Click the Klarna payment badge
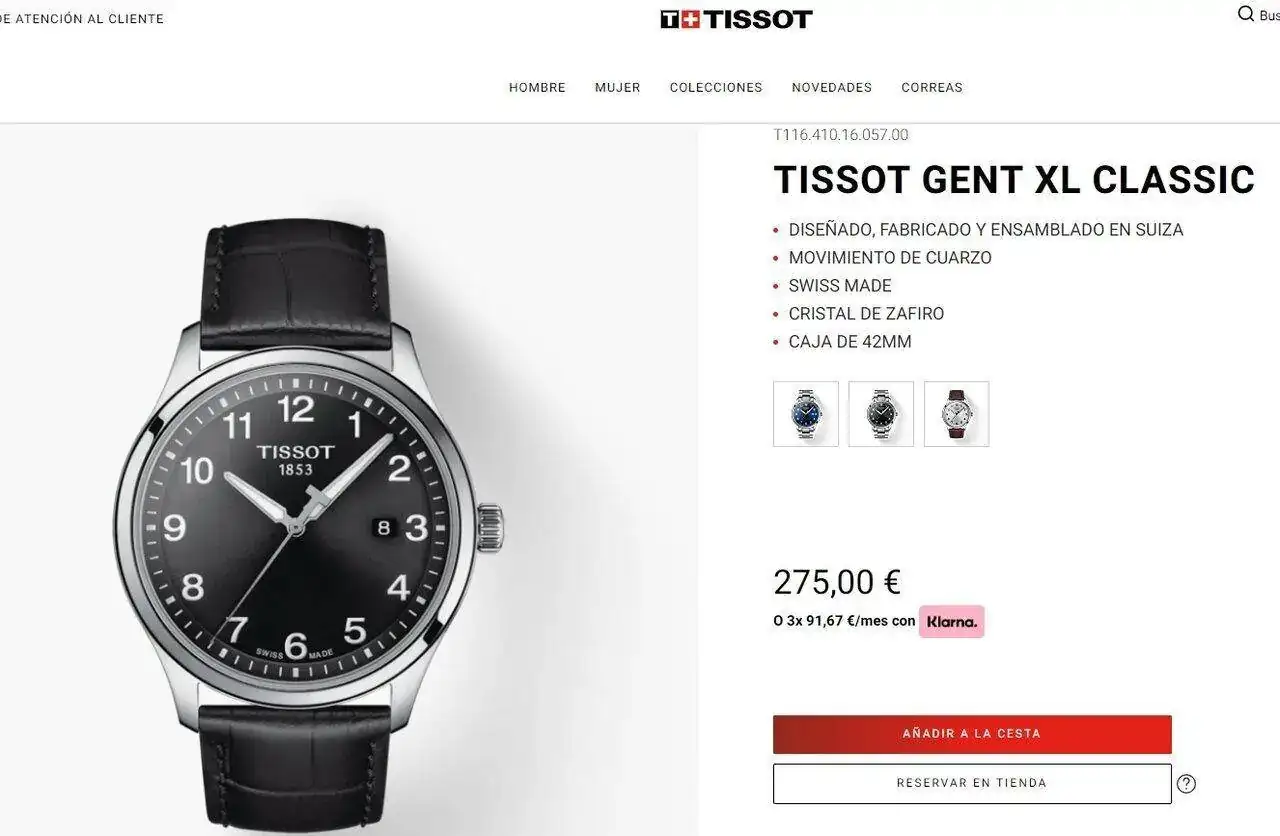Screen dimensions: 1280x836 [x=951, y=621]
